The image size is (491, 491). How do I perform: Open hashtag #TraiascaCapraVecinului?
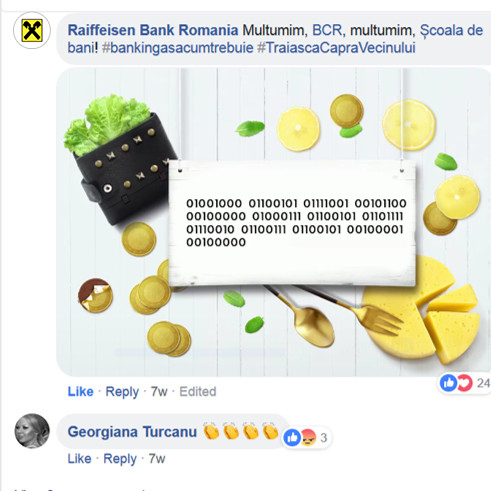pos(336,48)
